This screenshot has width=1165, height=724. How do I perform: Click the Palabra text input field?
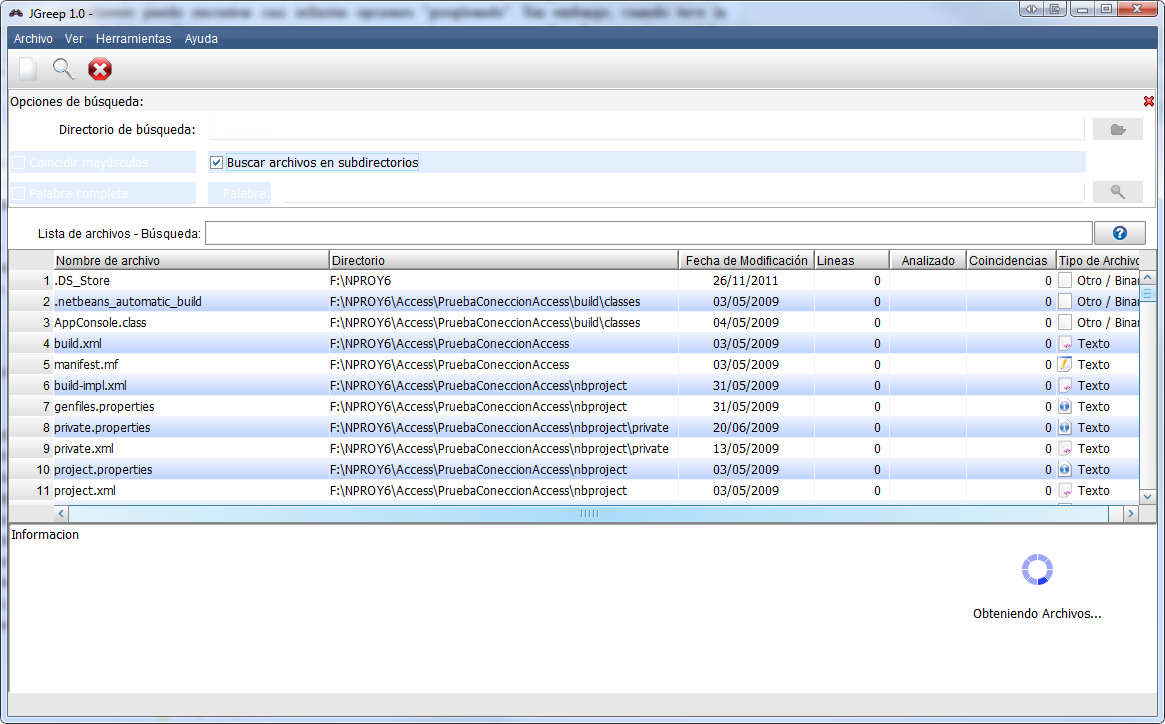click(x=684, y=193)
